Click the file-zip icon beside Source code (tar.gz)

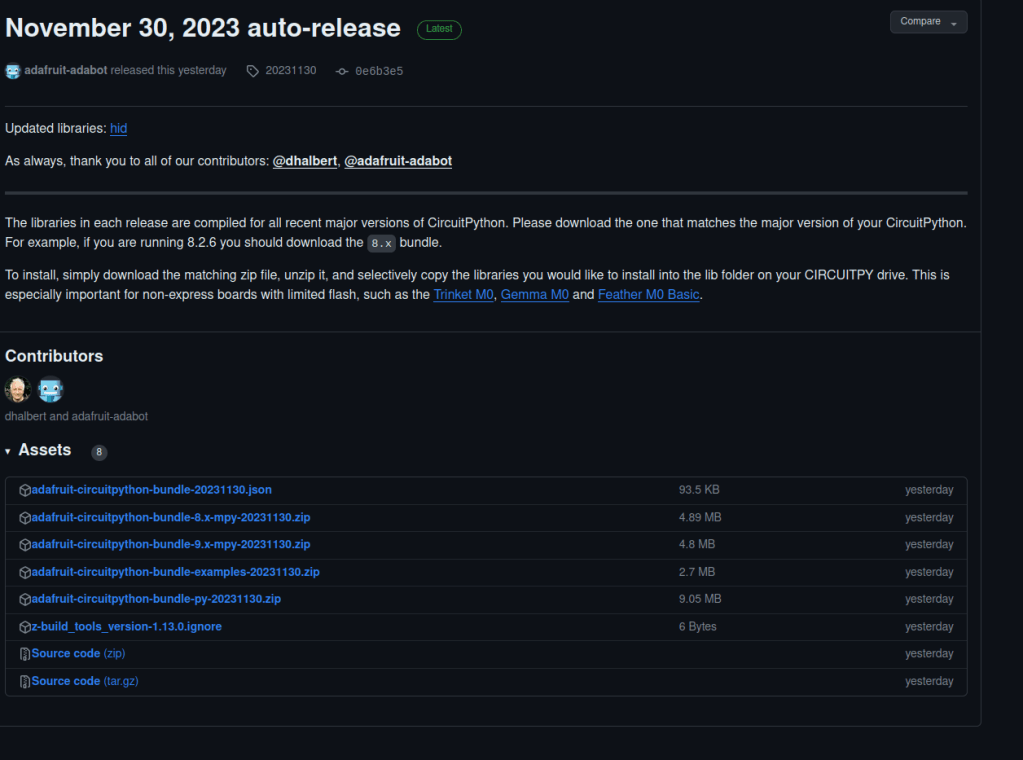tap(25, 681)
